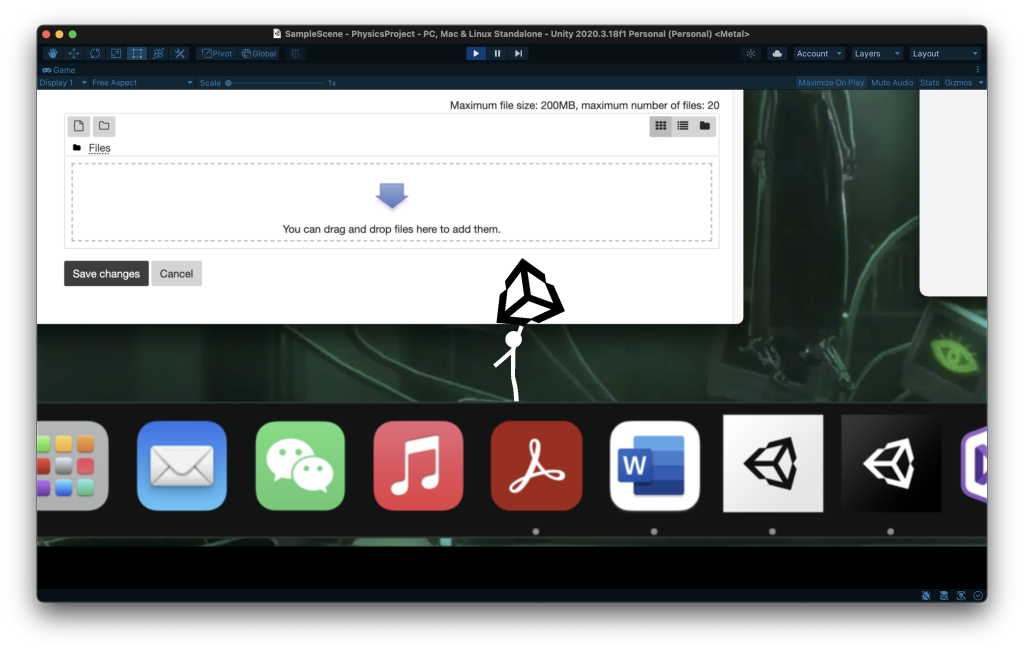
Task: Click the Cancel button
Action: pyautogui.click(x=176, y=274)
